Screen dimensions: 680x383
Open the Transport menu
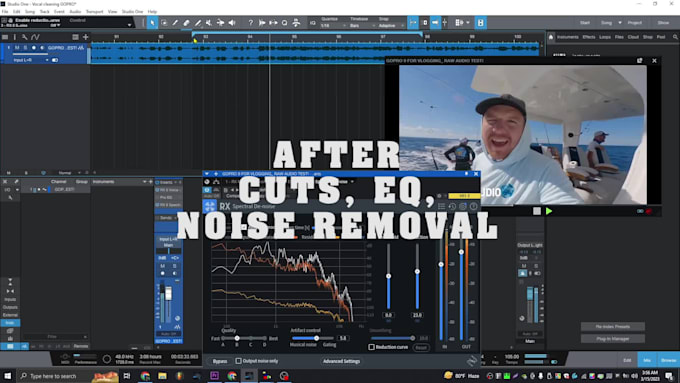pos(95,12)
